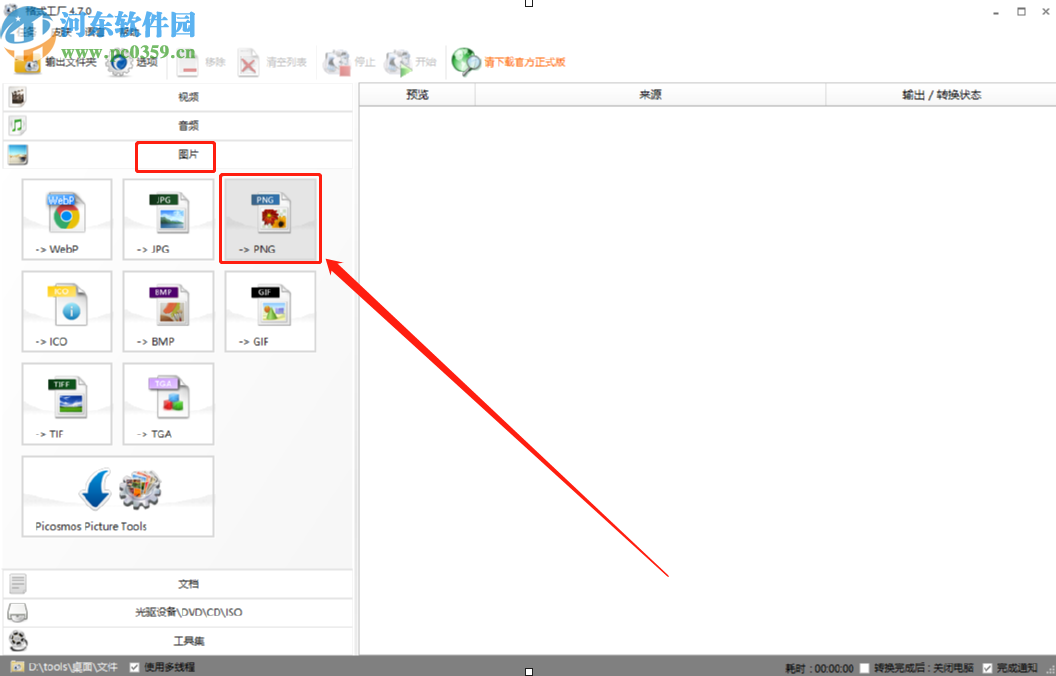Open the 输出文件夹 output folder button
1056x676 pixels.
click(x=56, y=63)
